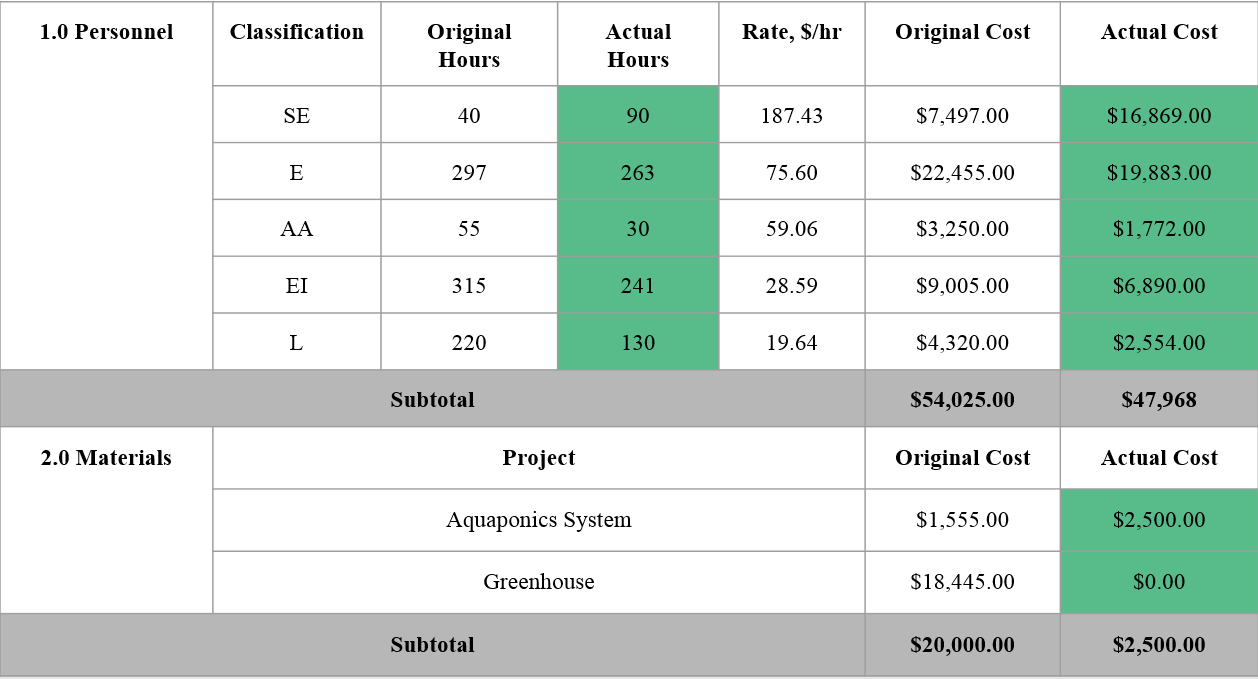Click the 187.43 SE rate cell
Viewport: 1258px width, 679px height.
[x=791, y=115]
